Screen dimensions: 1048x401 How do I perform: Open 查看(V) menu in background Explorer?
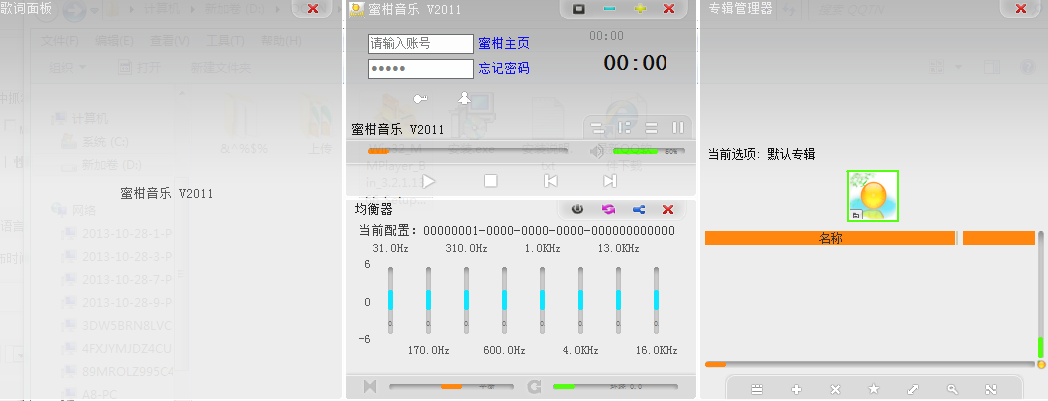[x=170, y=41]
